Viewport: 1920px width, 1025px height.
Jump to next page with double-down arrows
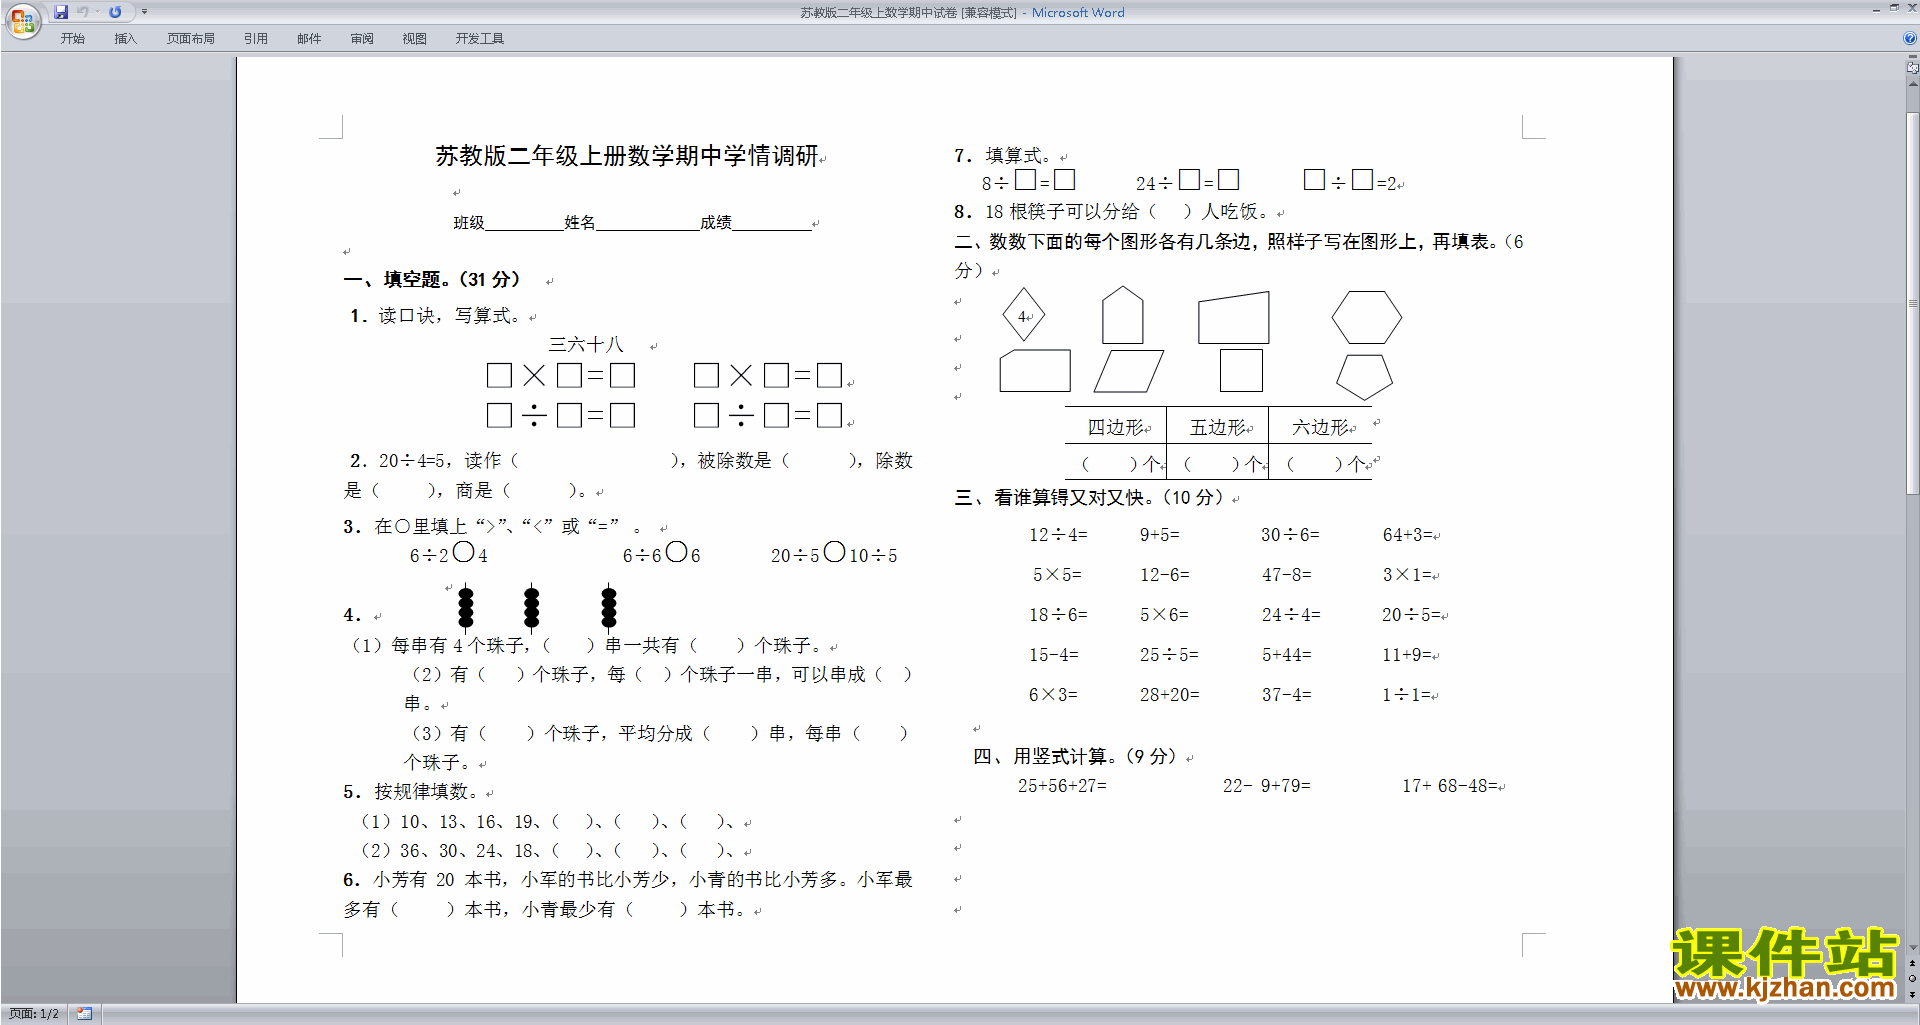1913,994
